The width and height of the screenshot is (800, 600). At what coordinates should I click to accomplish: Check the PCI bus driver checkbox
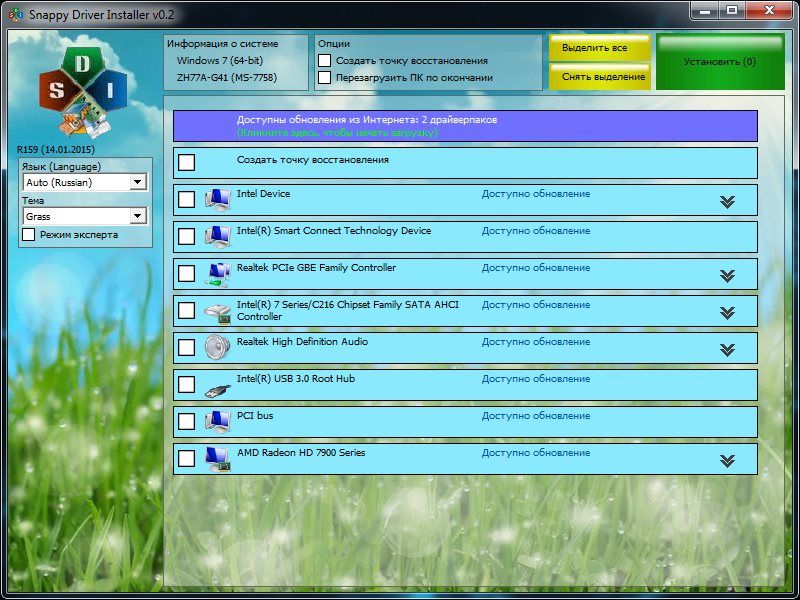click(186, 421)
